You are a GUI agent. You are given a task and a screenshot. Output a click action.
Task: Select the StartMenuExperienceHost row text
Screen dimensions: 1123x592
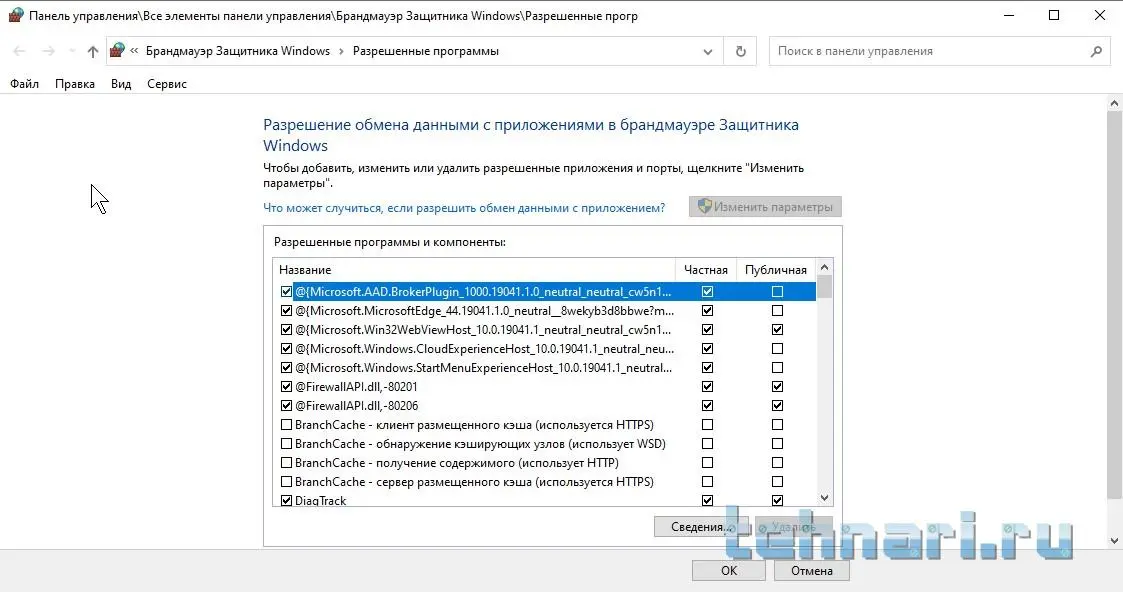[483, 367]
